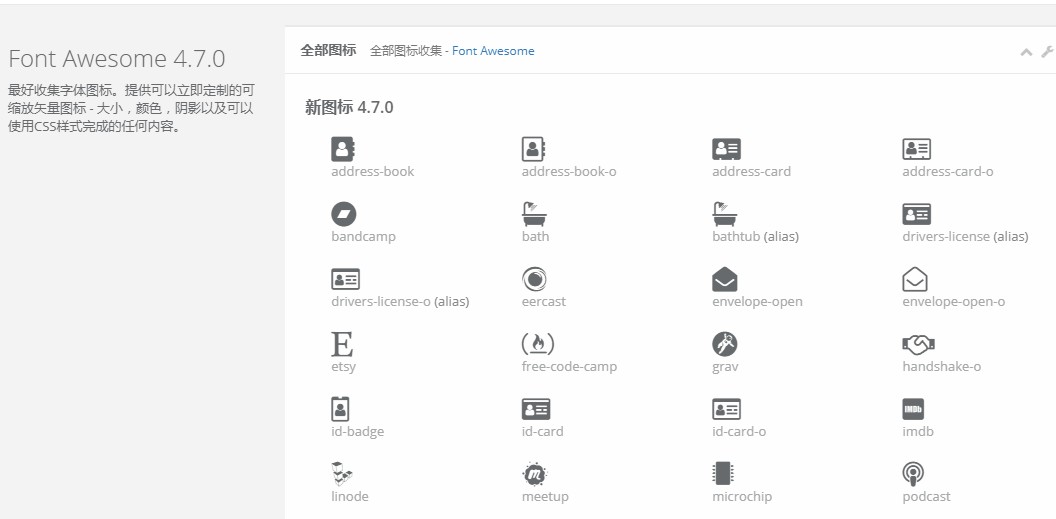Pick the address-card icon
The image size is (1056, 519).
pos(727,149)
